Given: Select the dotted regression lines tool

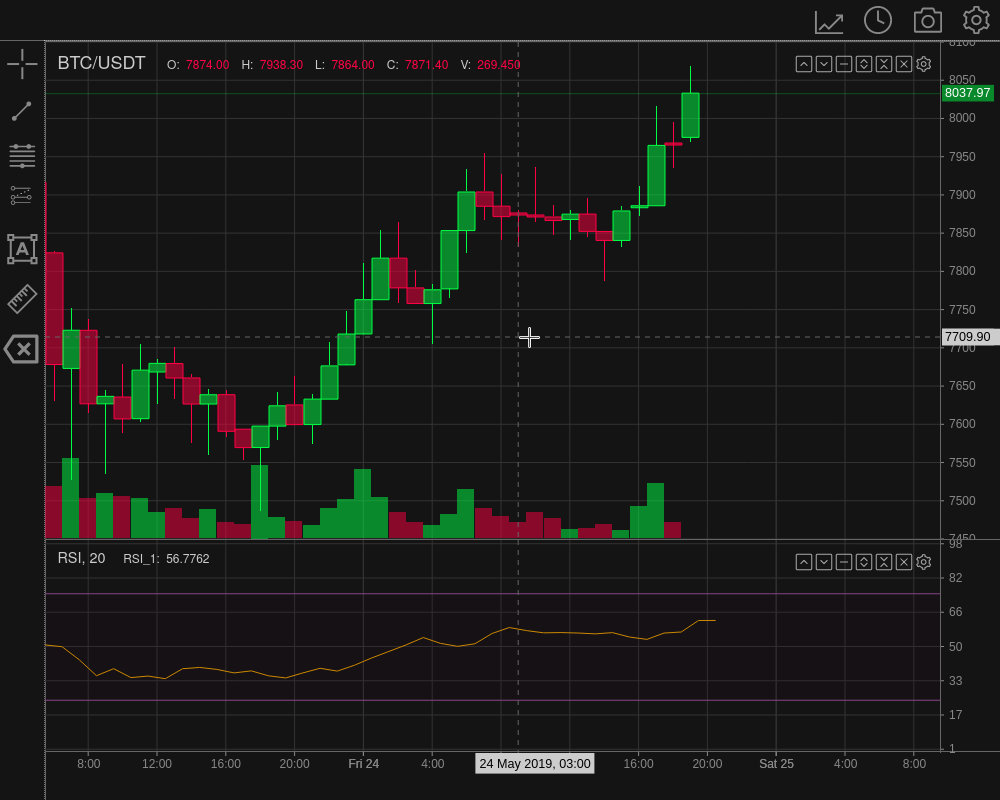Looking at the screenshot, I should point(21,195).
